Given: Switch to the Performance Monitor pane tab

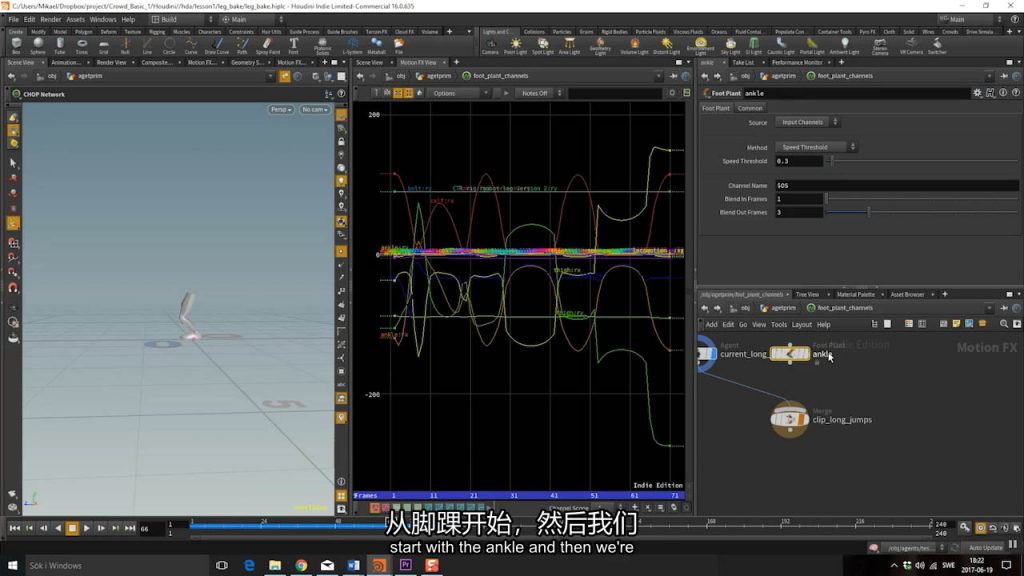Looking at the screenshot, I should click(x=797, y=63).
